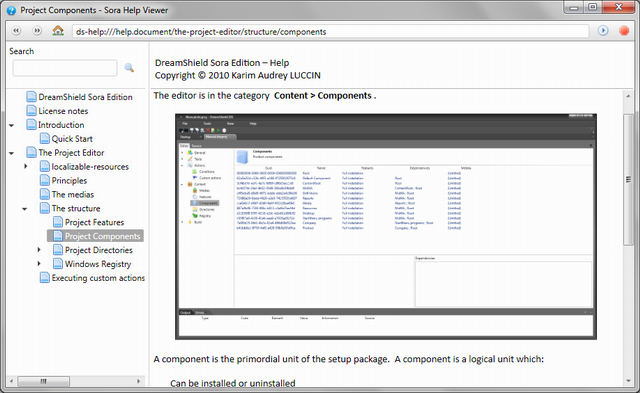The height and width of the screenshot is (393, 640).
Task: Click the Introduction page icon
Action: (31, 124)
